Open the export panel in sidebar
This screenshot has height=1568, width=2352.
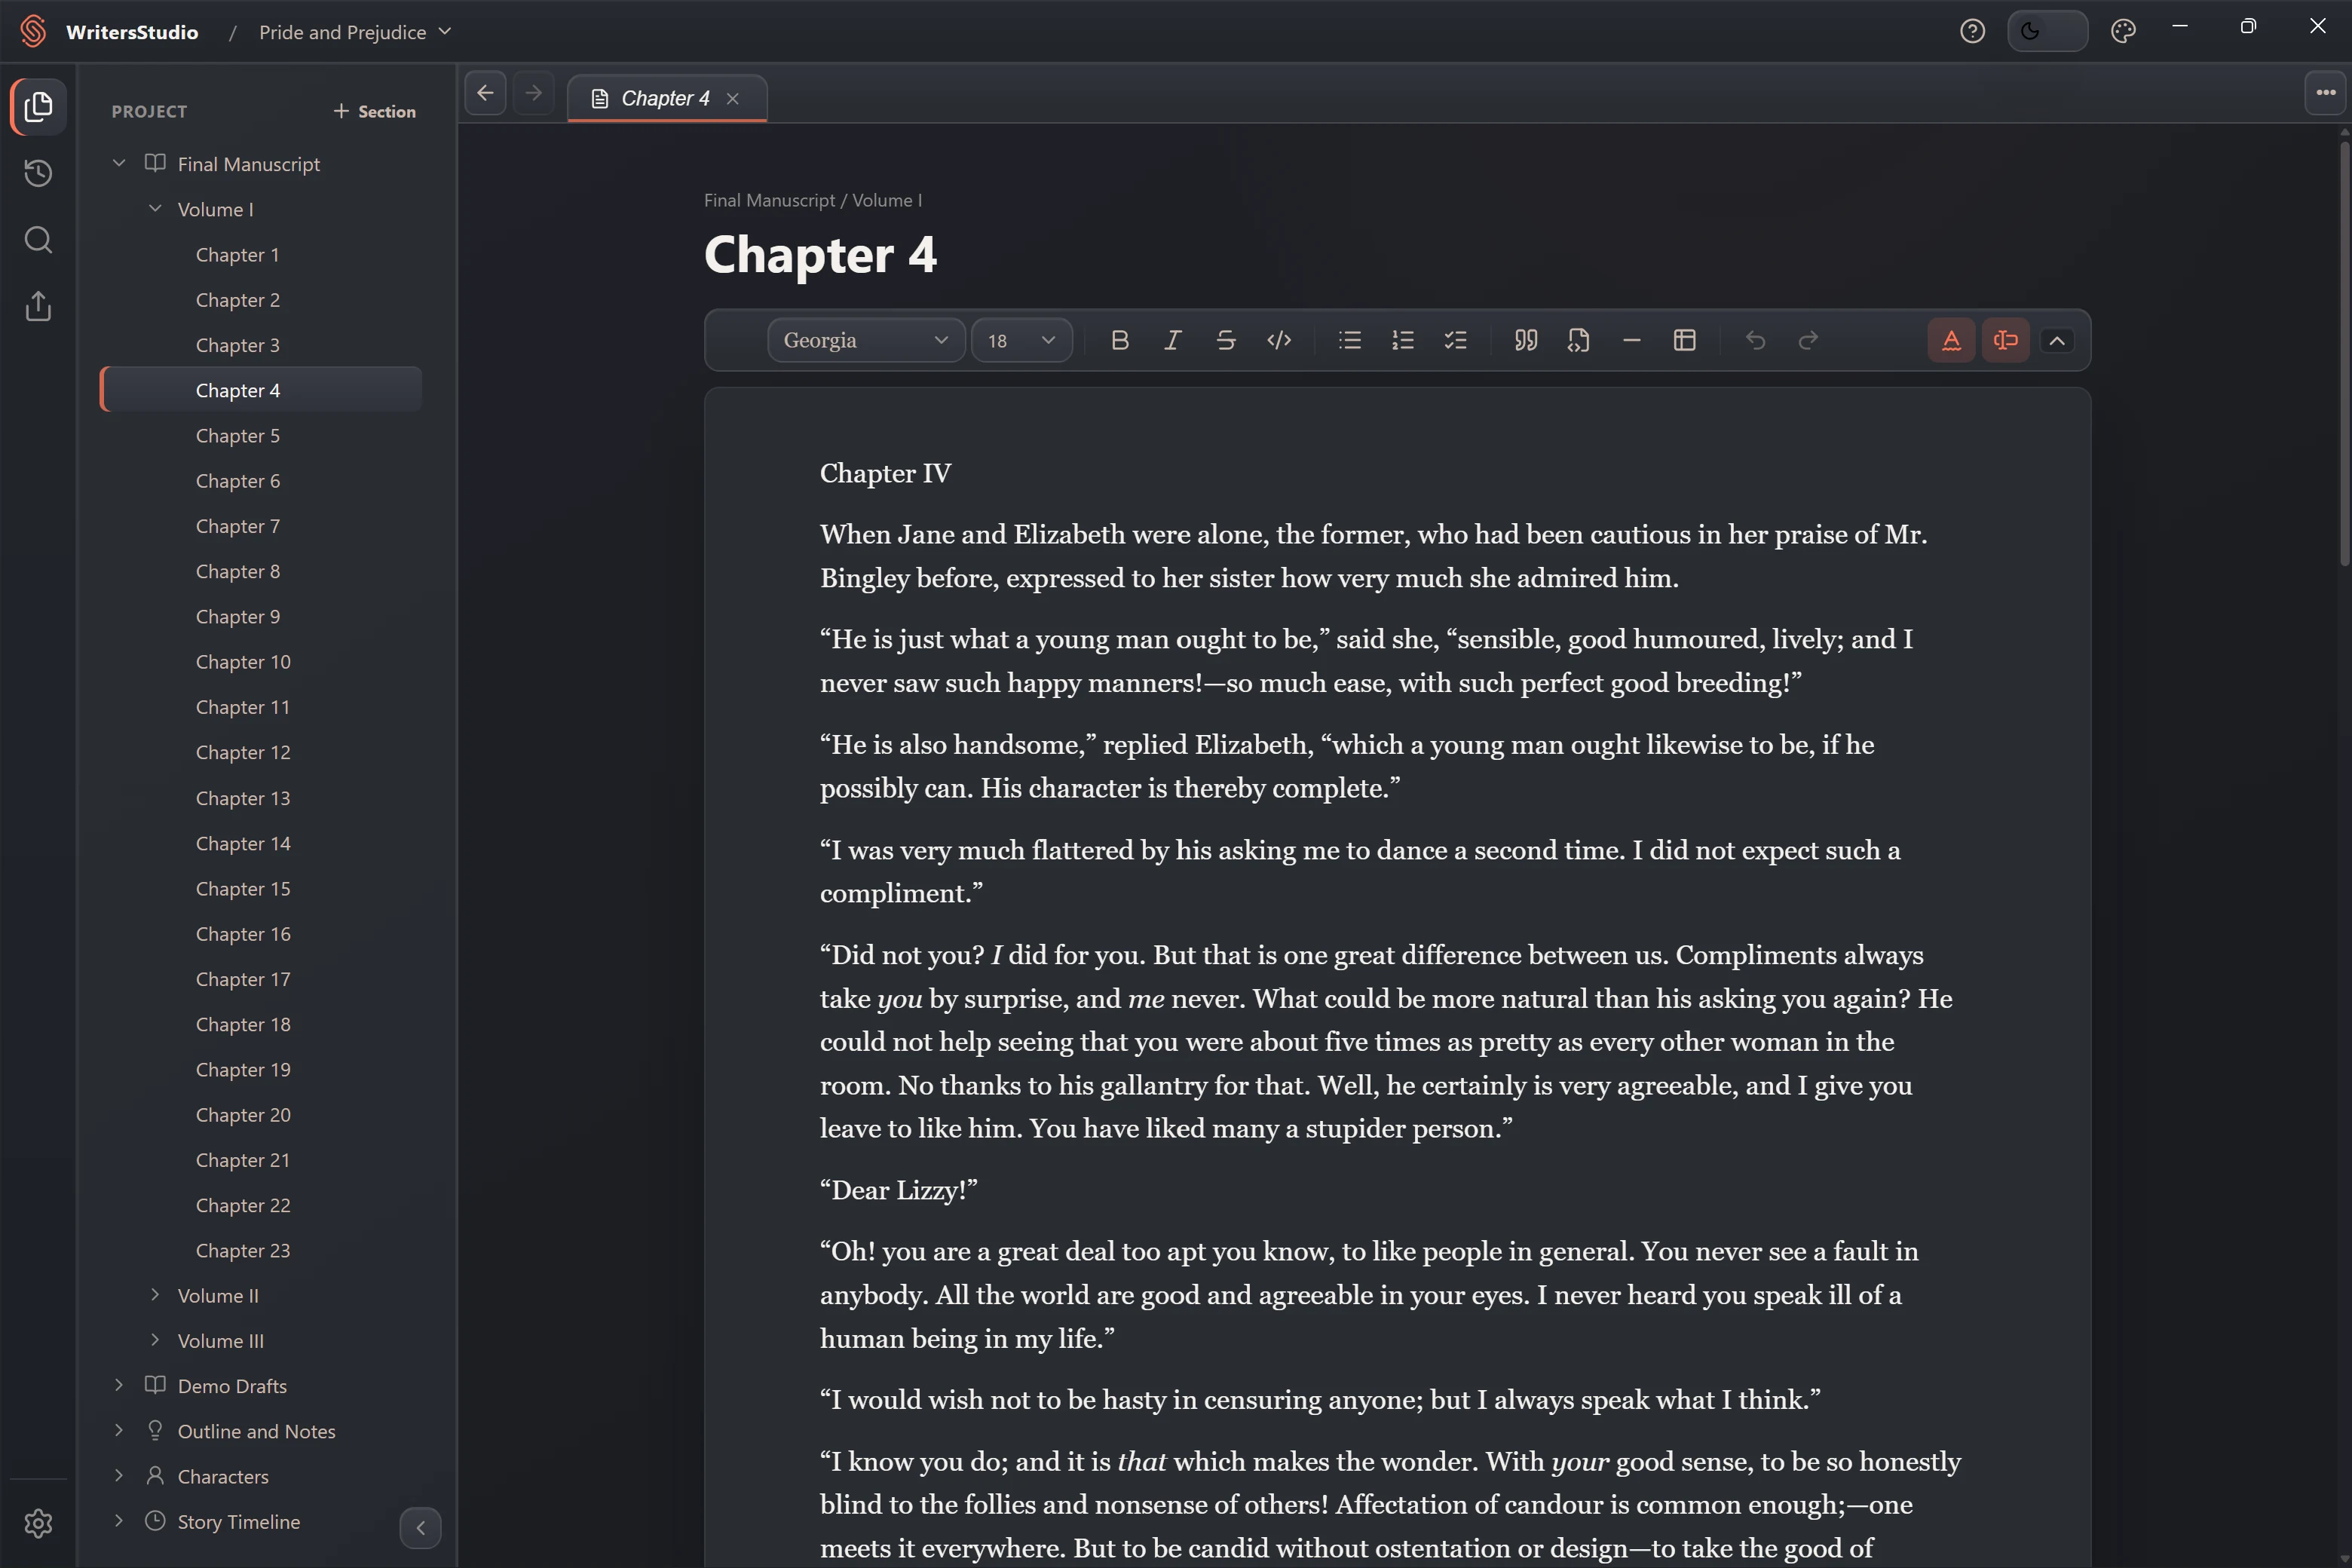[38, 306]
